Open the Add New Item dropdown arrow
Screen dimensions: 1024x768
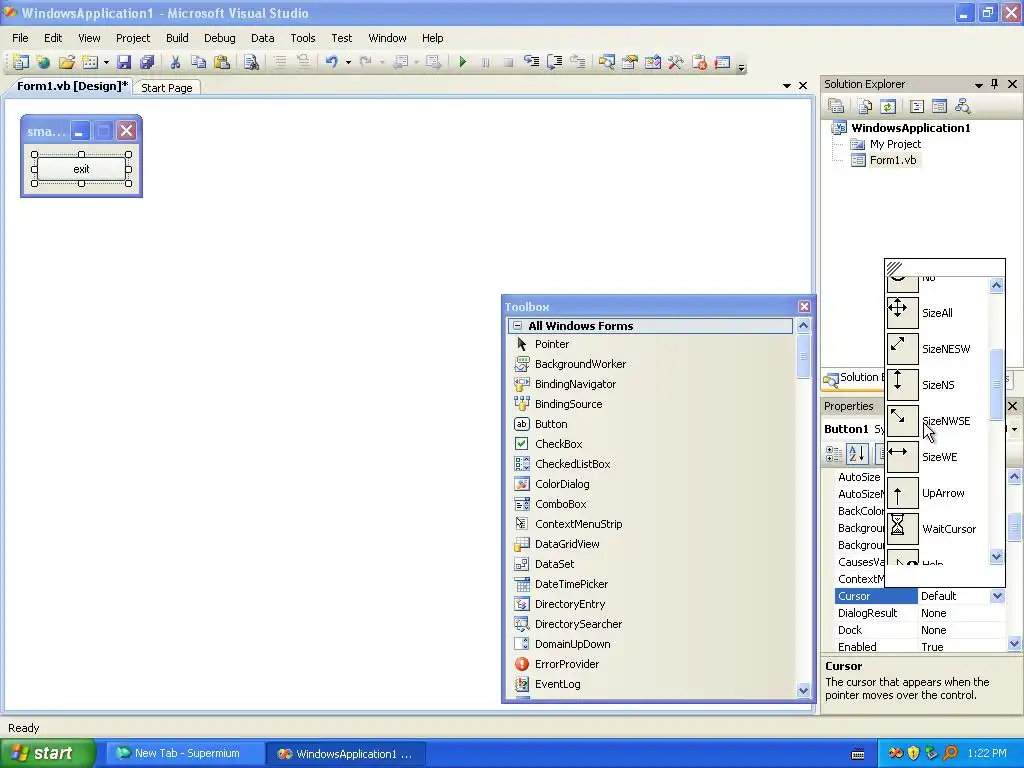(106, 63)
